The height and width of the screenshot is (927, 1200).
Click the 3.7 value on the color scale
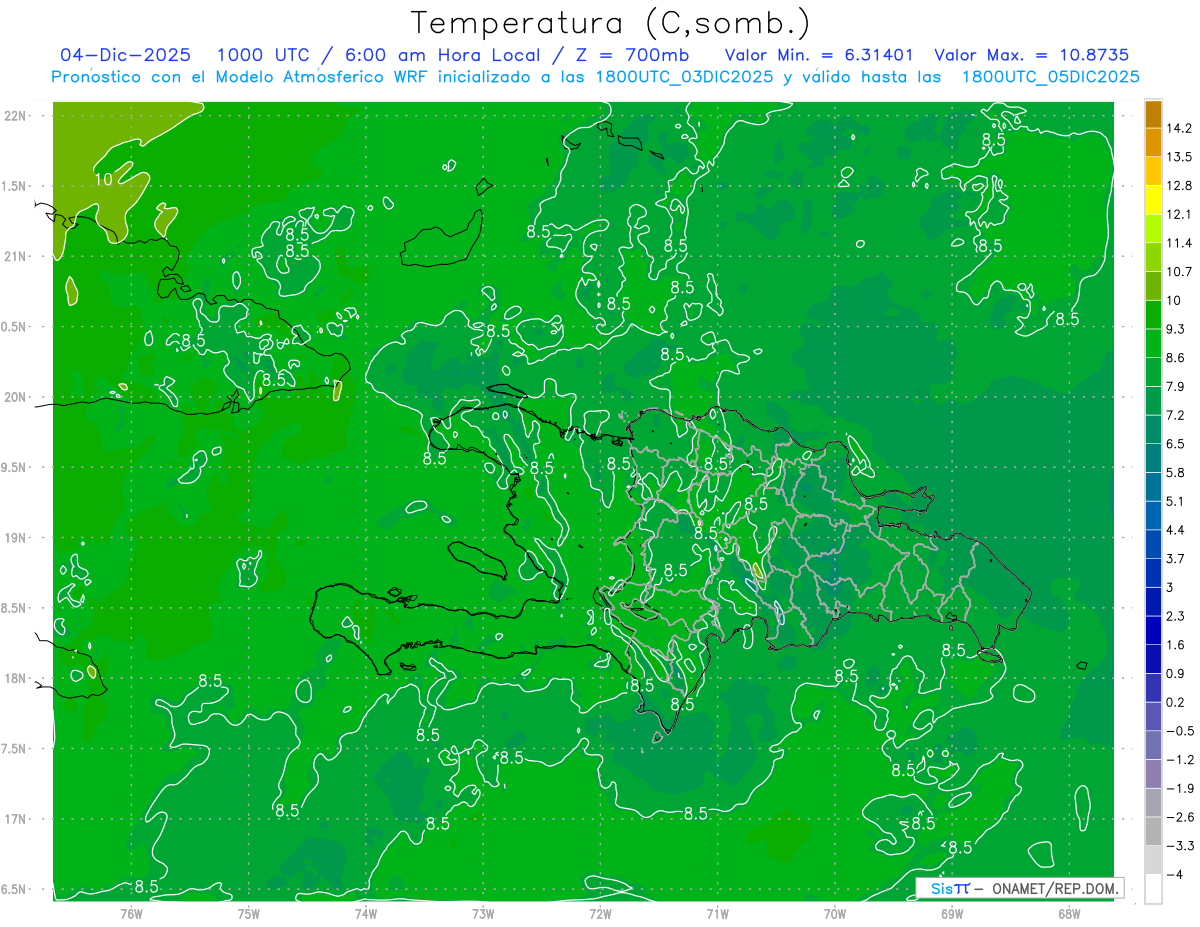pos(1175,558)
